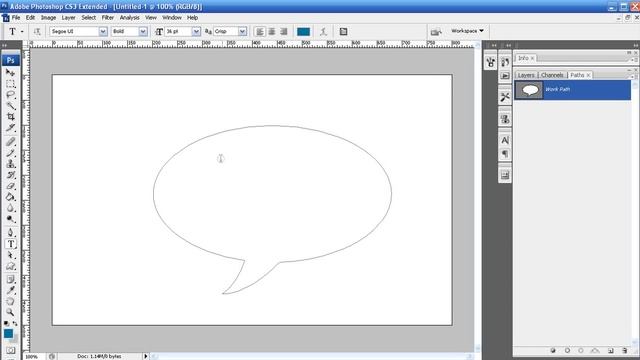Select the Slice tool

pos(11,128)
